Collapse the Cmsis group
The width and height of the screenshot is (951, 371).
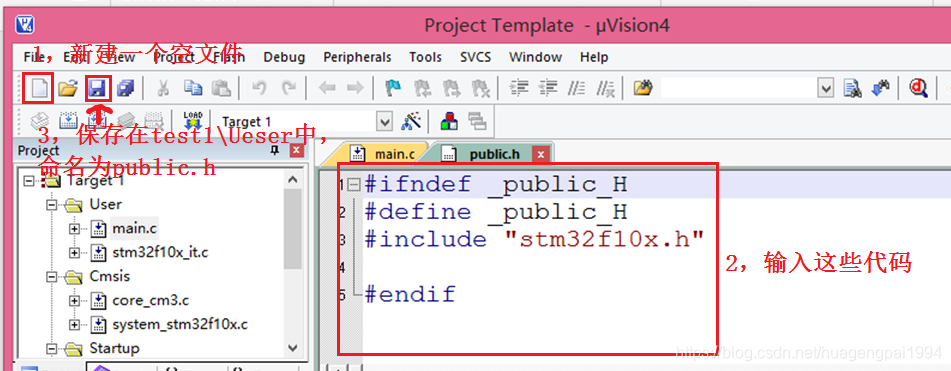[51, 277]
